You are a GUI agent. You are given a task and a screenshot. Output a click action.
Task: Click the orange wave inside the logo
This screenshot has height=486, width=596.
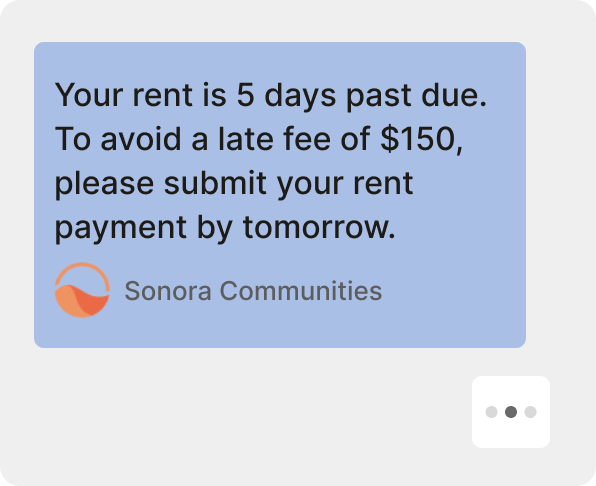coord(82,302)
